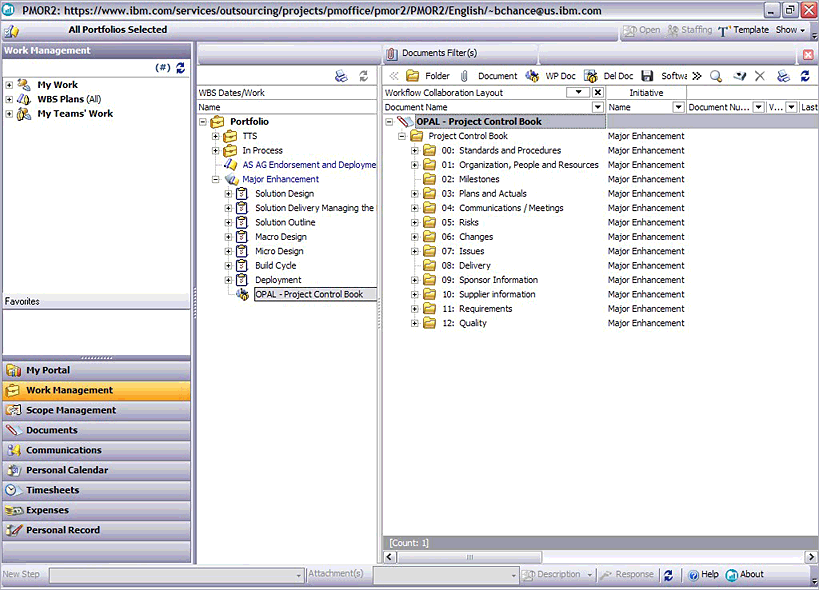Expand the WBS Plans (All) node
The image size is (819, 590).
click(9, 99)
